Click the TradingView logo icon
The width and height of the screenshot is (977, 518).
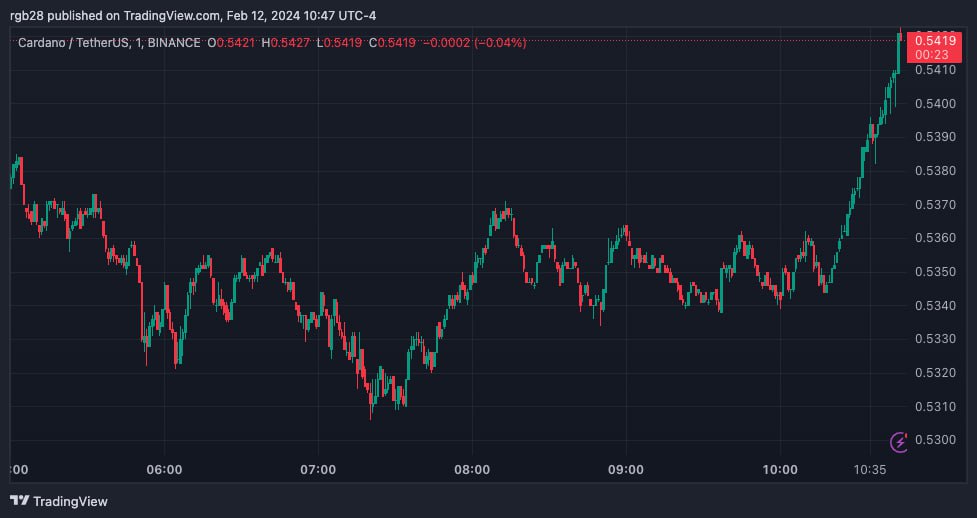tap(20, 501)
